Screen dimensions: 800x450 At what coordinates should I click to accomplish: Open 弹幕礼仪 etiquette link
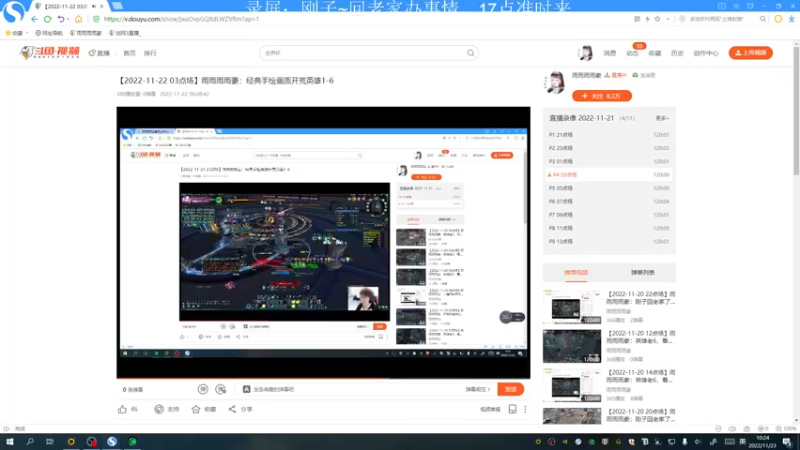click(478, 389)
